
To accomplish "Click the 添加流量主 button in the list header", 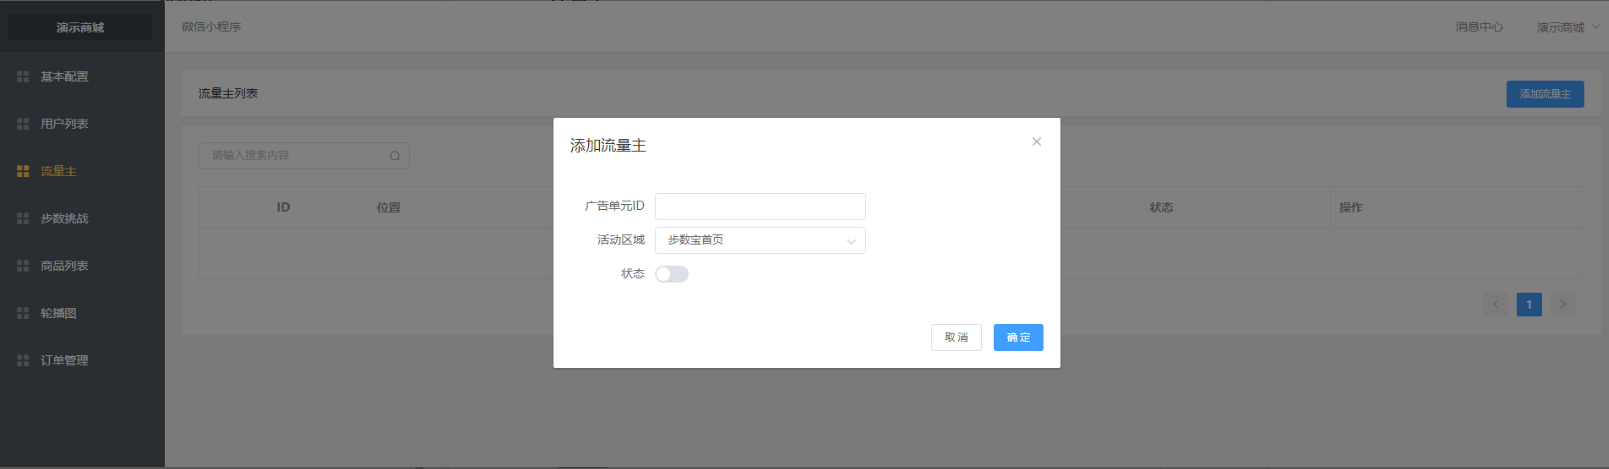I will point(1545,94).
